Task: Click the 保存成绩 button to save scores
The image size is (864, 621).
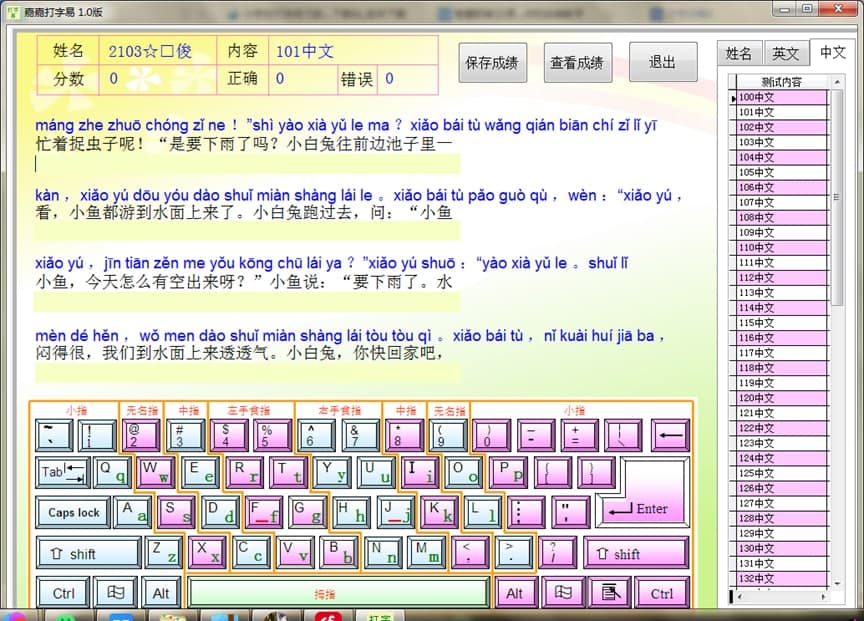Action: coord(490,61)
